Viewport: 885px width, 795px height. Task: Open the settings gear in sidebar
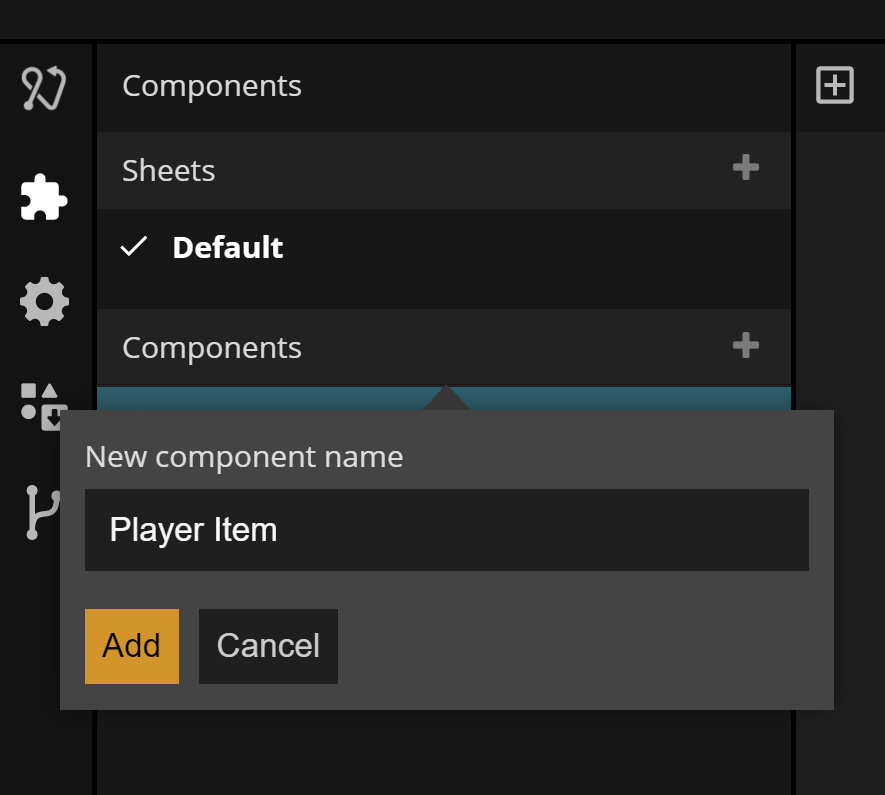pos(44,301)
